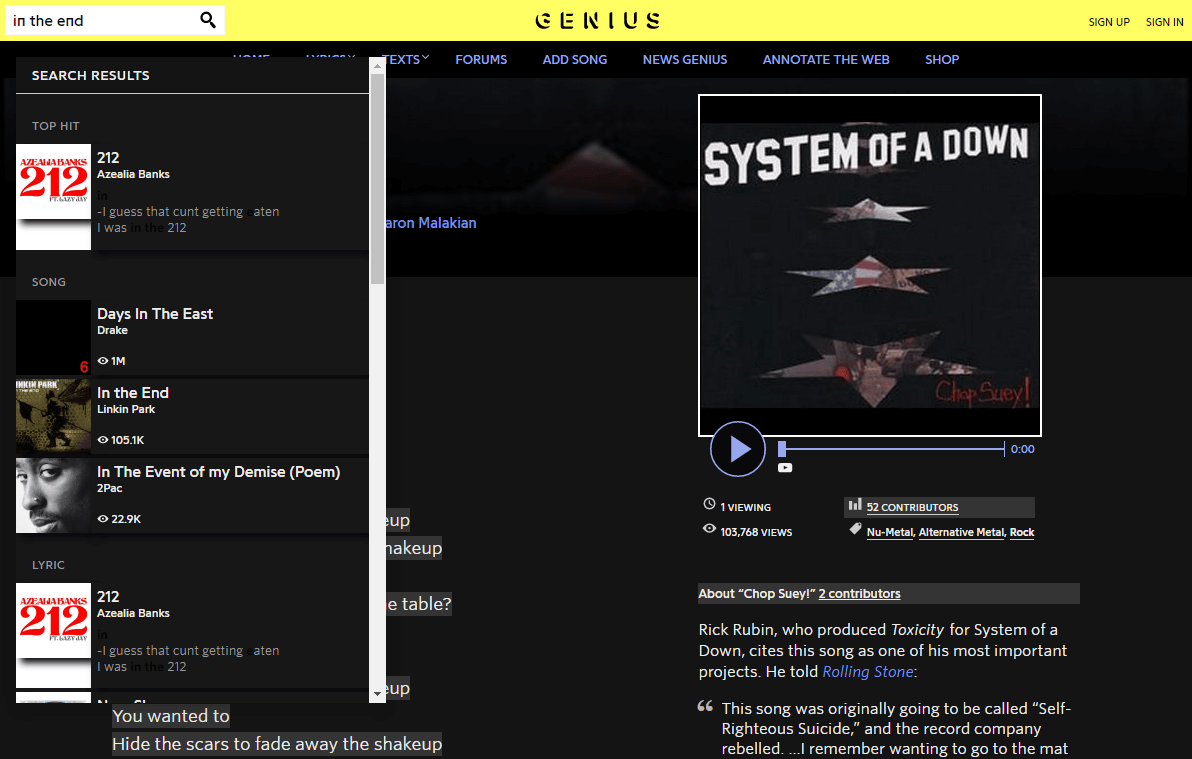Click the System of a Down album artwork
This screenshot has width=1192, height=759.
point(870,265)
